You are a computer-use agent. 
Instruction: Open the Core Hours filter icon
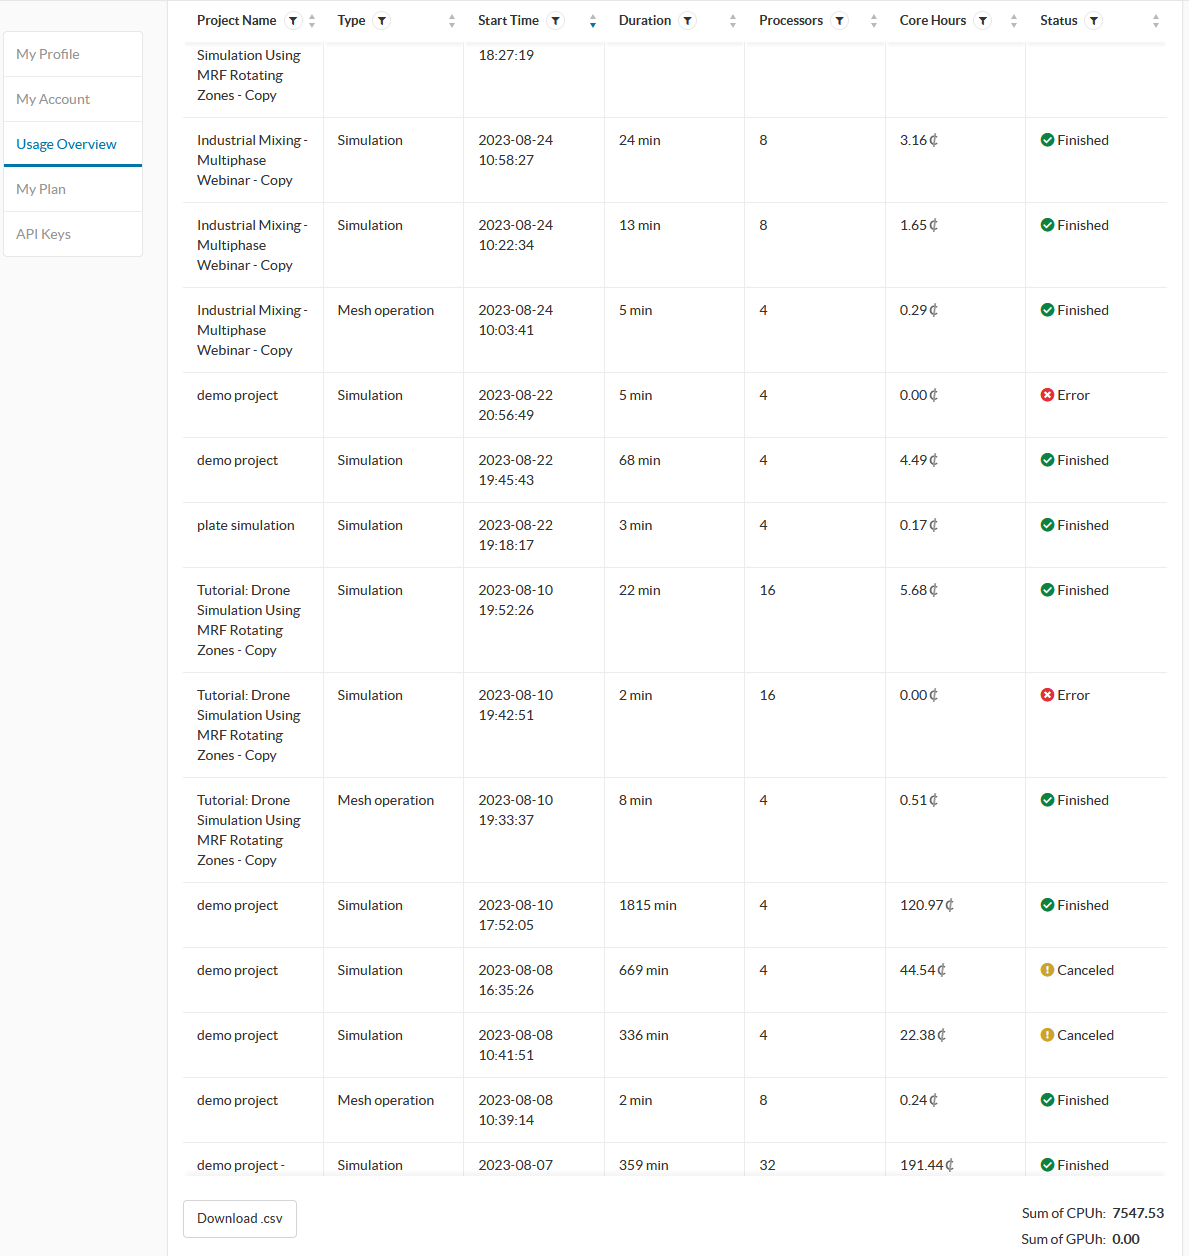coord(983,21)
